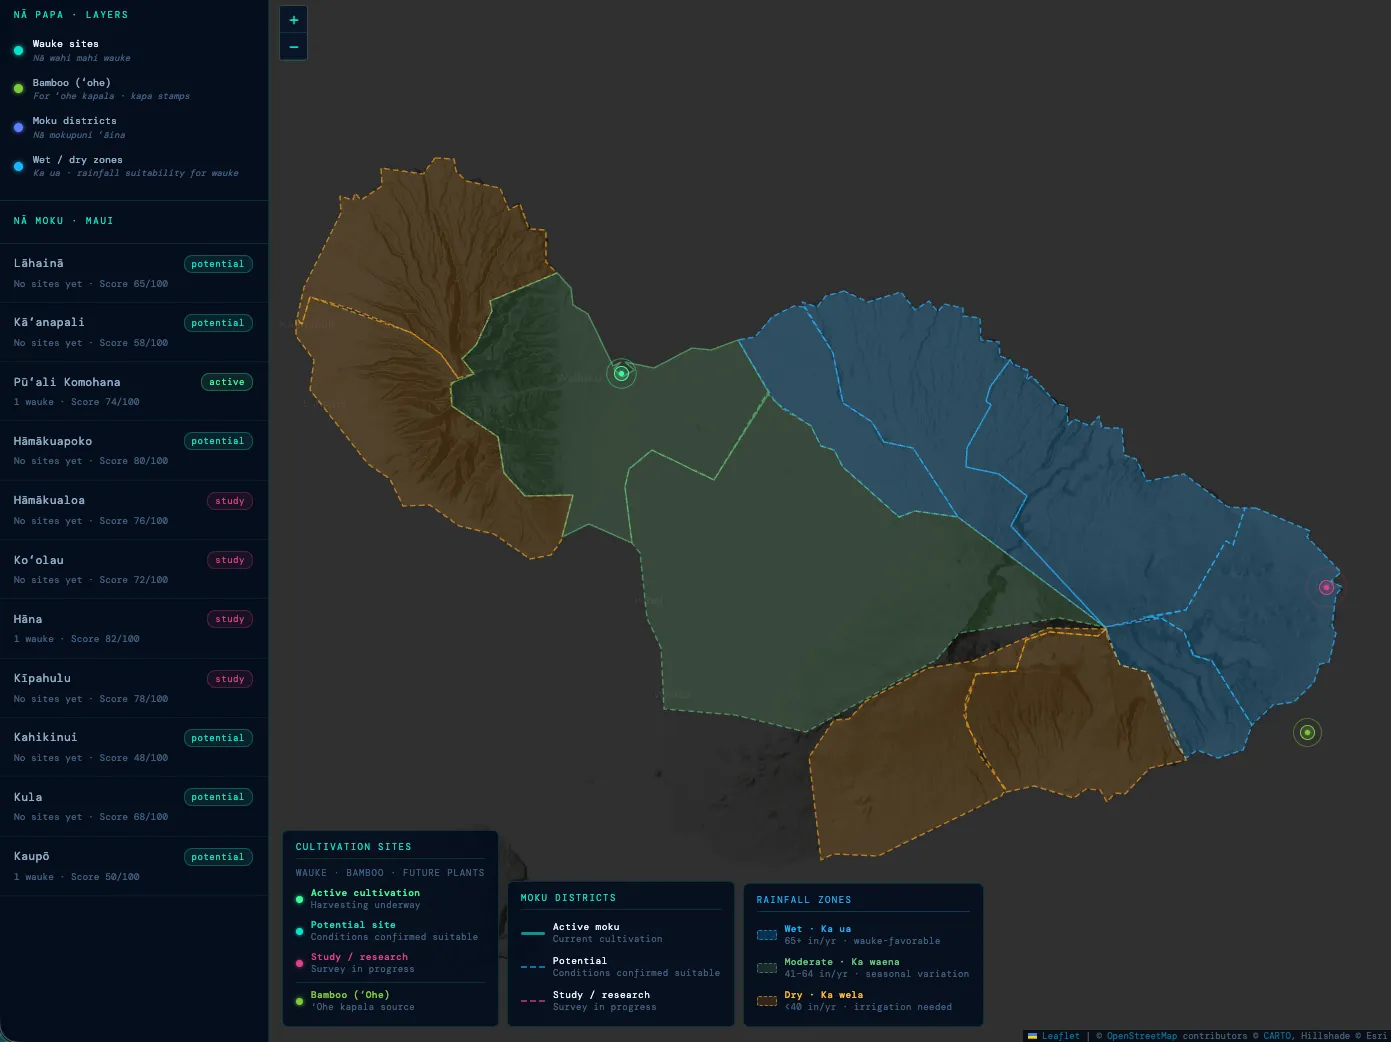Select the Kīpahulu moku row
Image resolution: width=1391 pixels, height=1042 pixels.
(134, 688)
